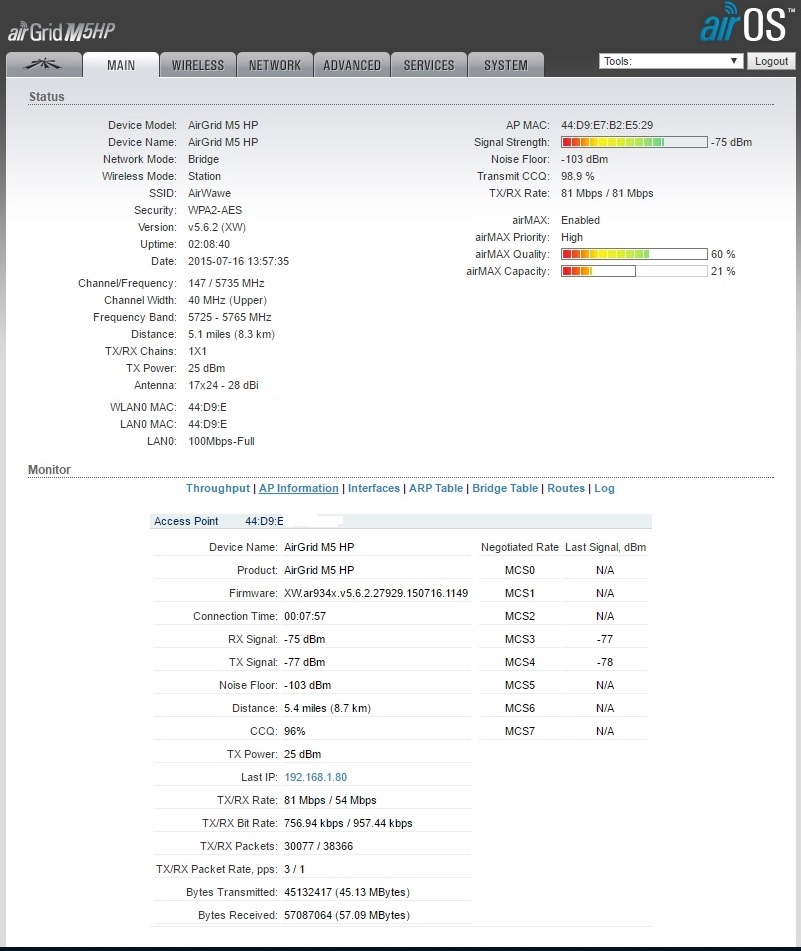The image size is (801, 951).
Task: Select the 81 Mbps / 54 Mbps rate
Action: pos(330,800)
